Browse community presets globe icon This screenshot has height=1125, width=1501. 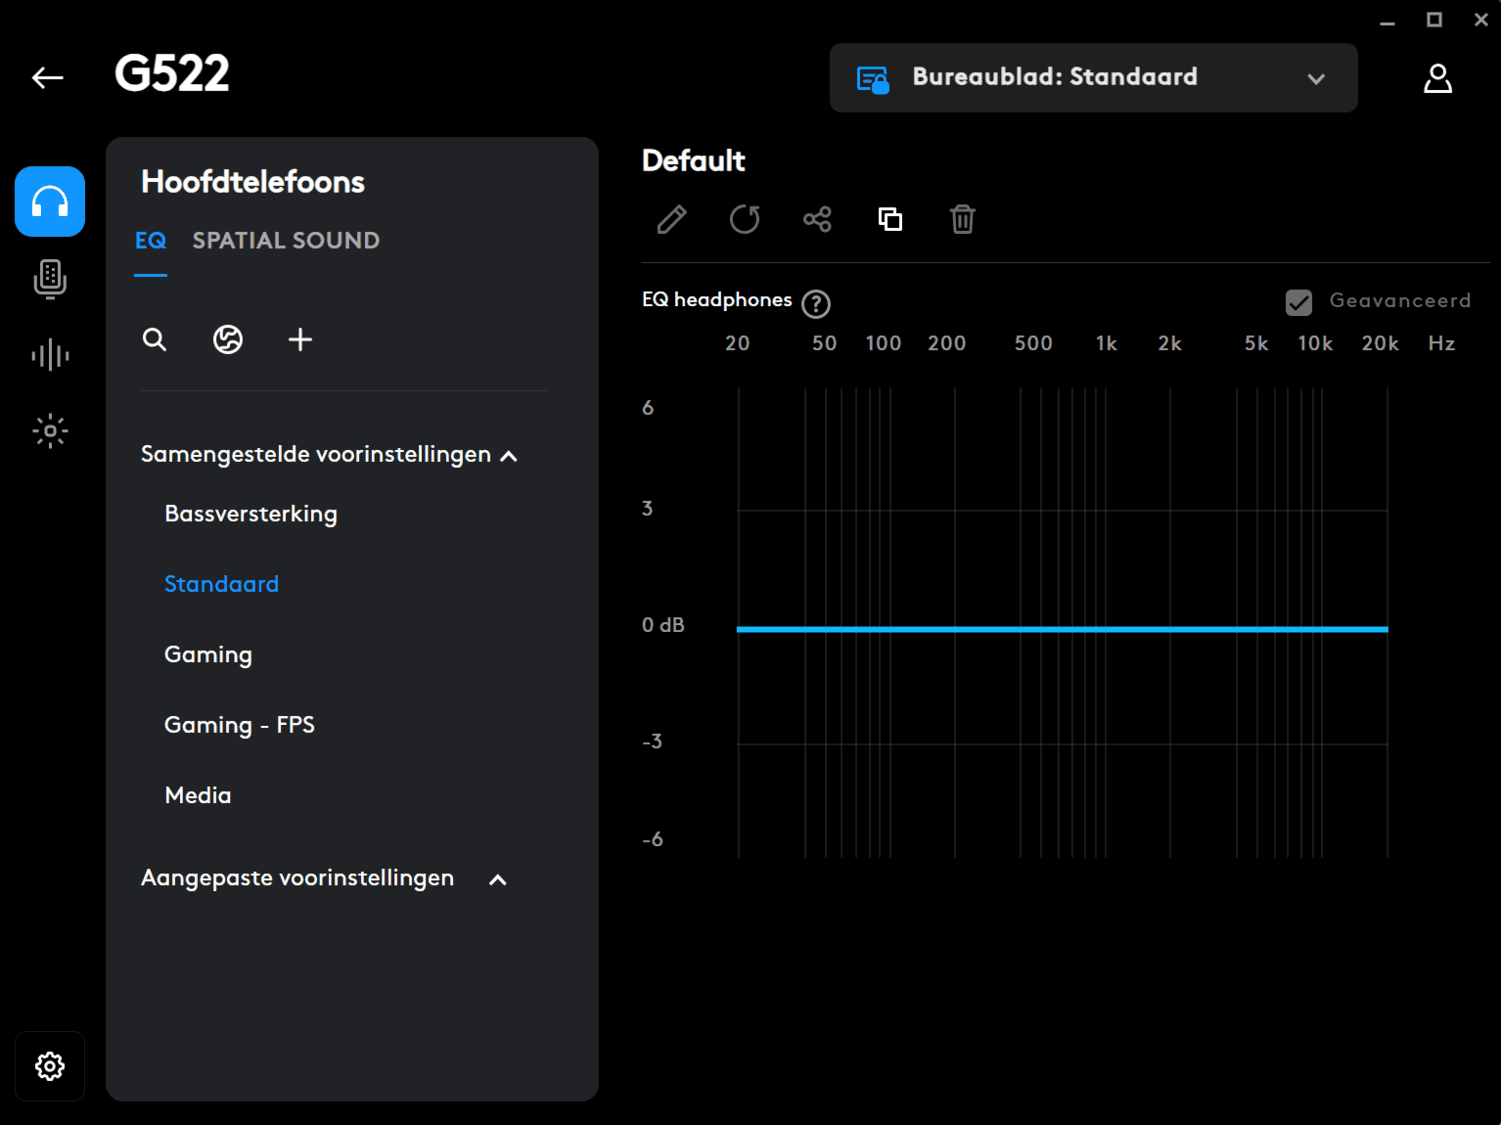(x=228, y=340)
